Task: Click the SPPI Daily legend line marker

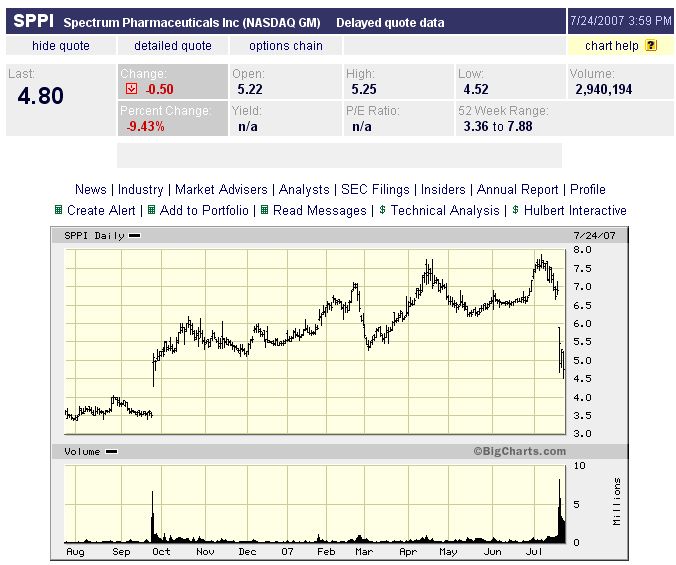Action: click(135, 236)
